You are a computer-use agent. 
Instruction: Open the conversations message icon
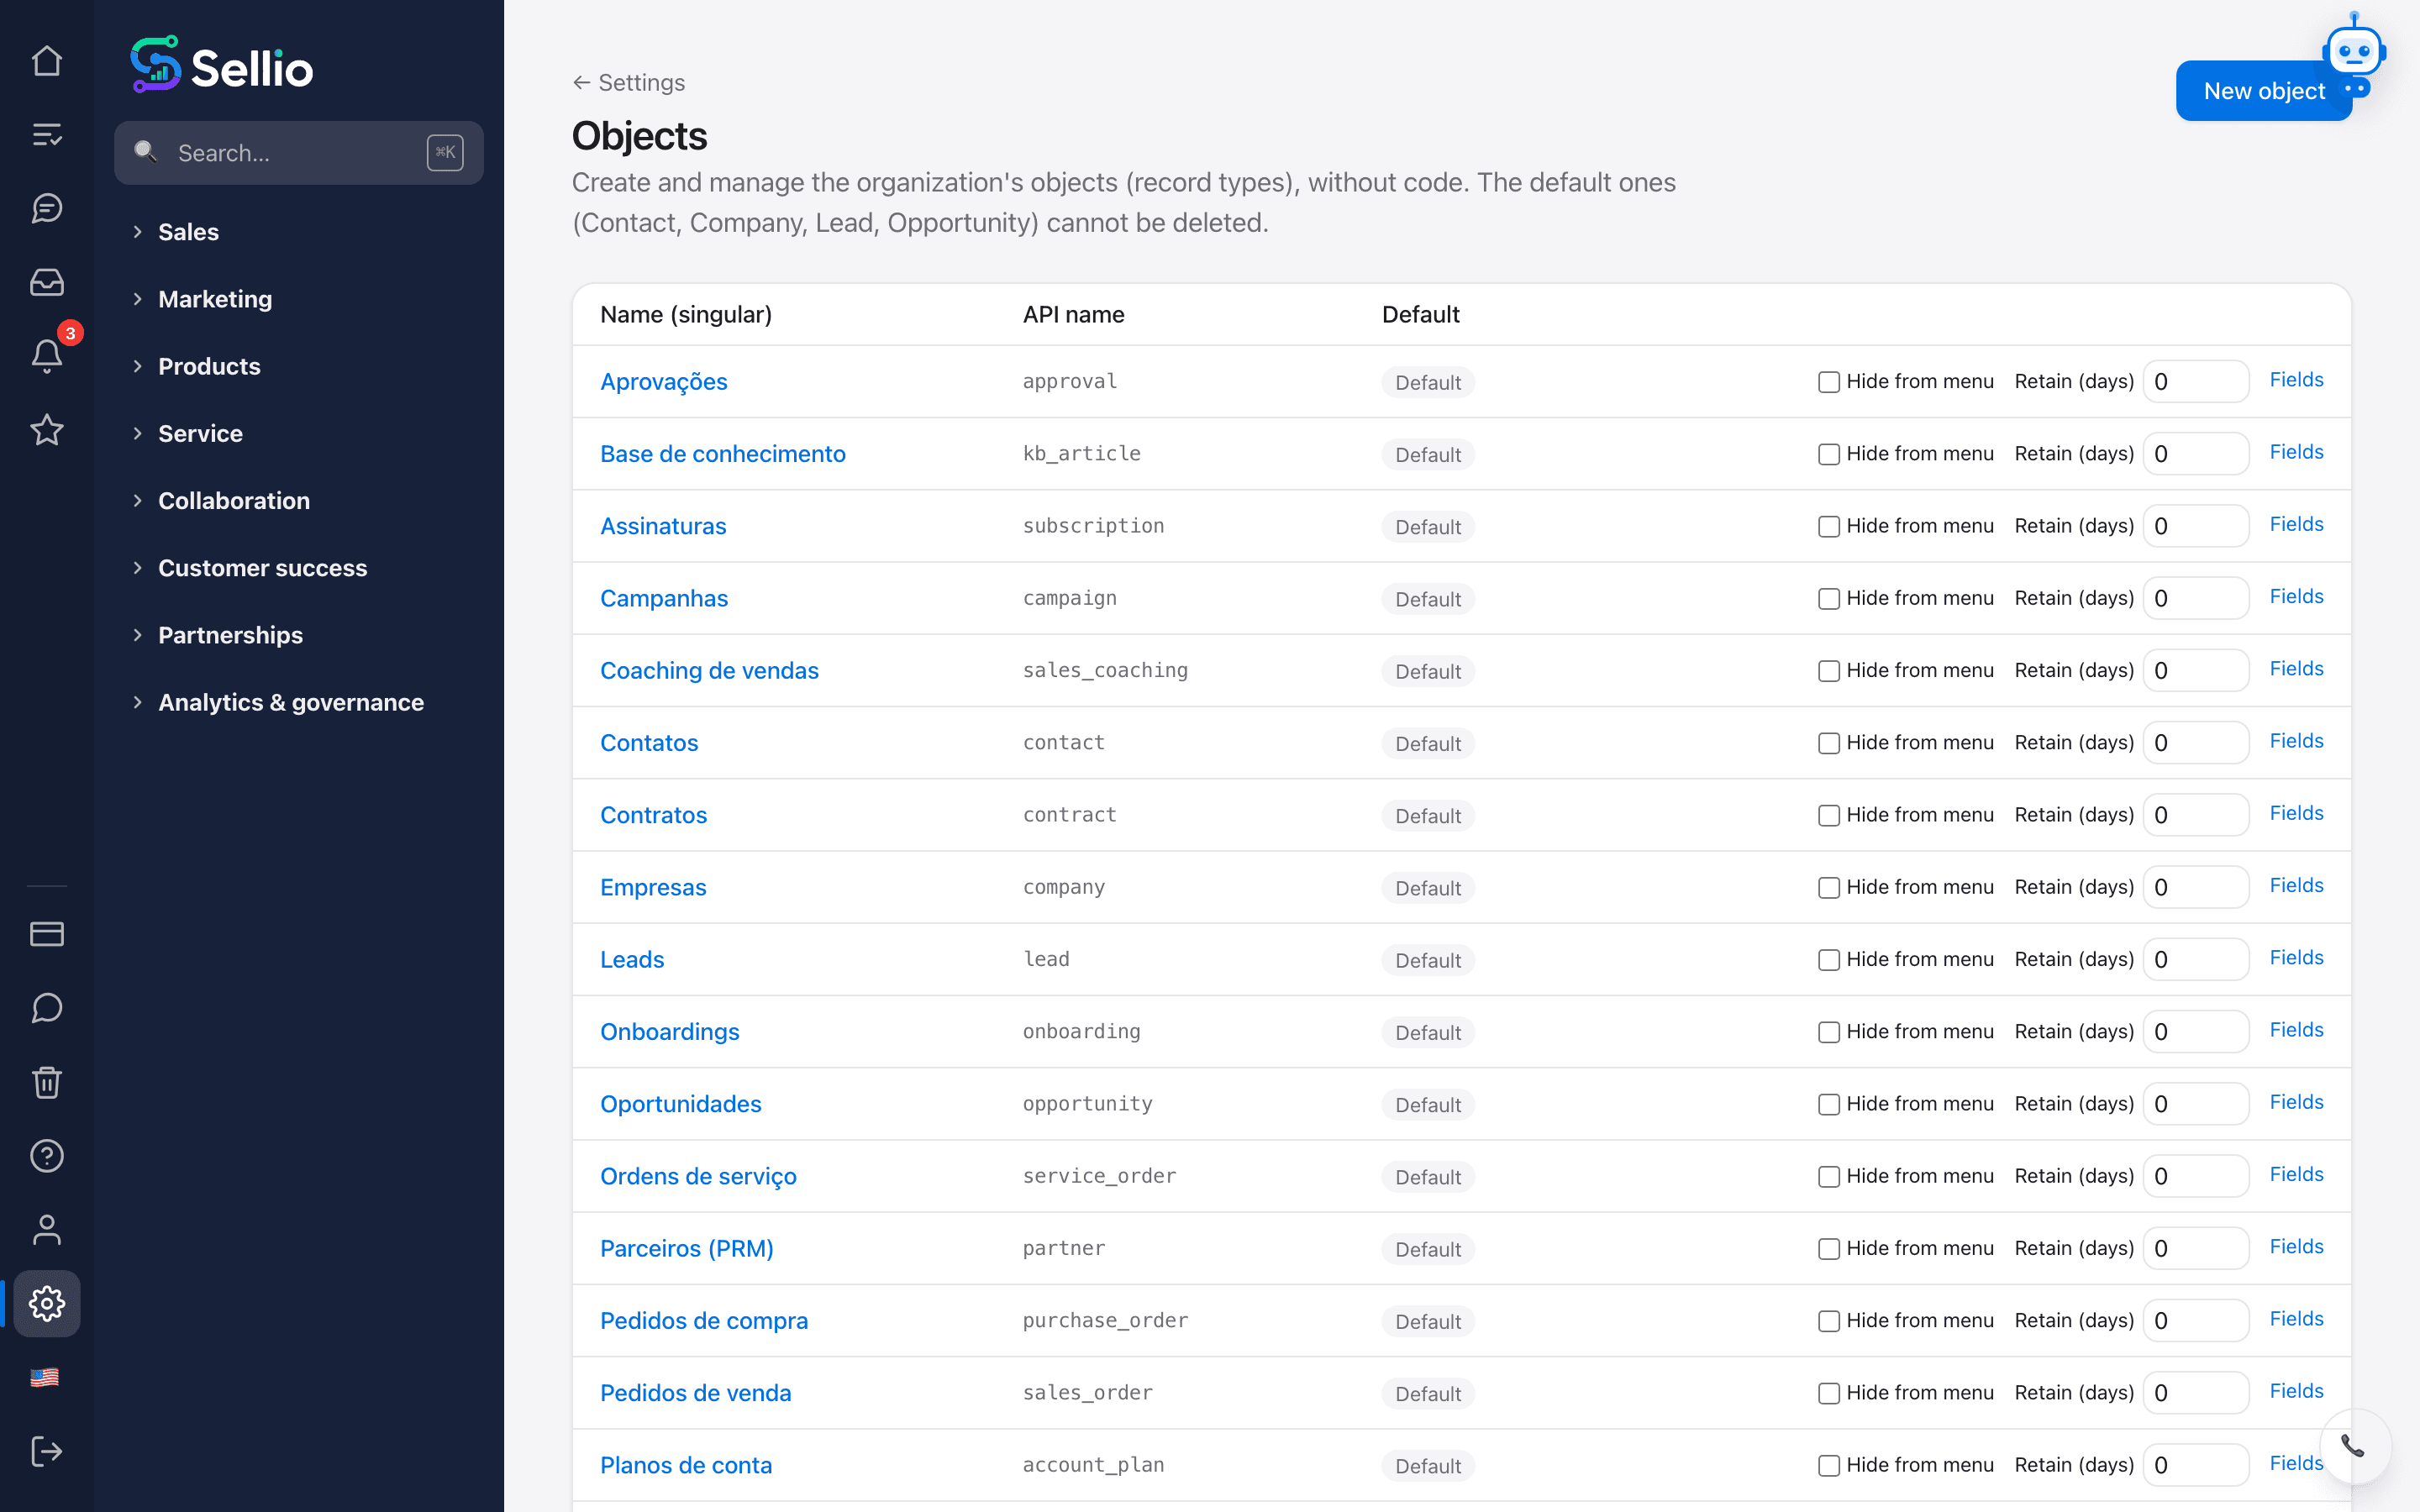pyautogui.click(x=47, y=208)
